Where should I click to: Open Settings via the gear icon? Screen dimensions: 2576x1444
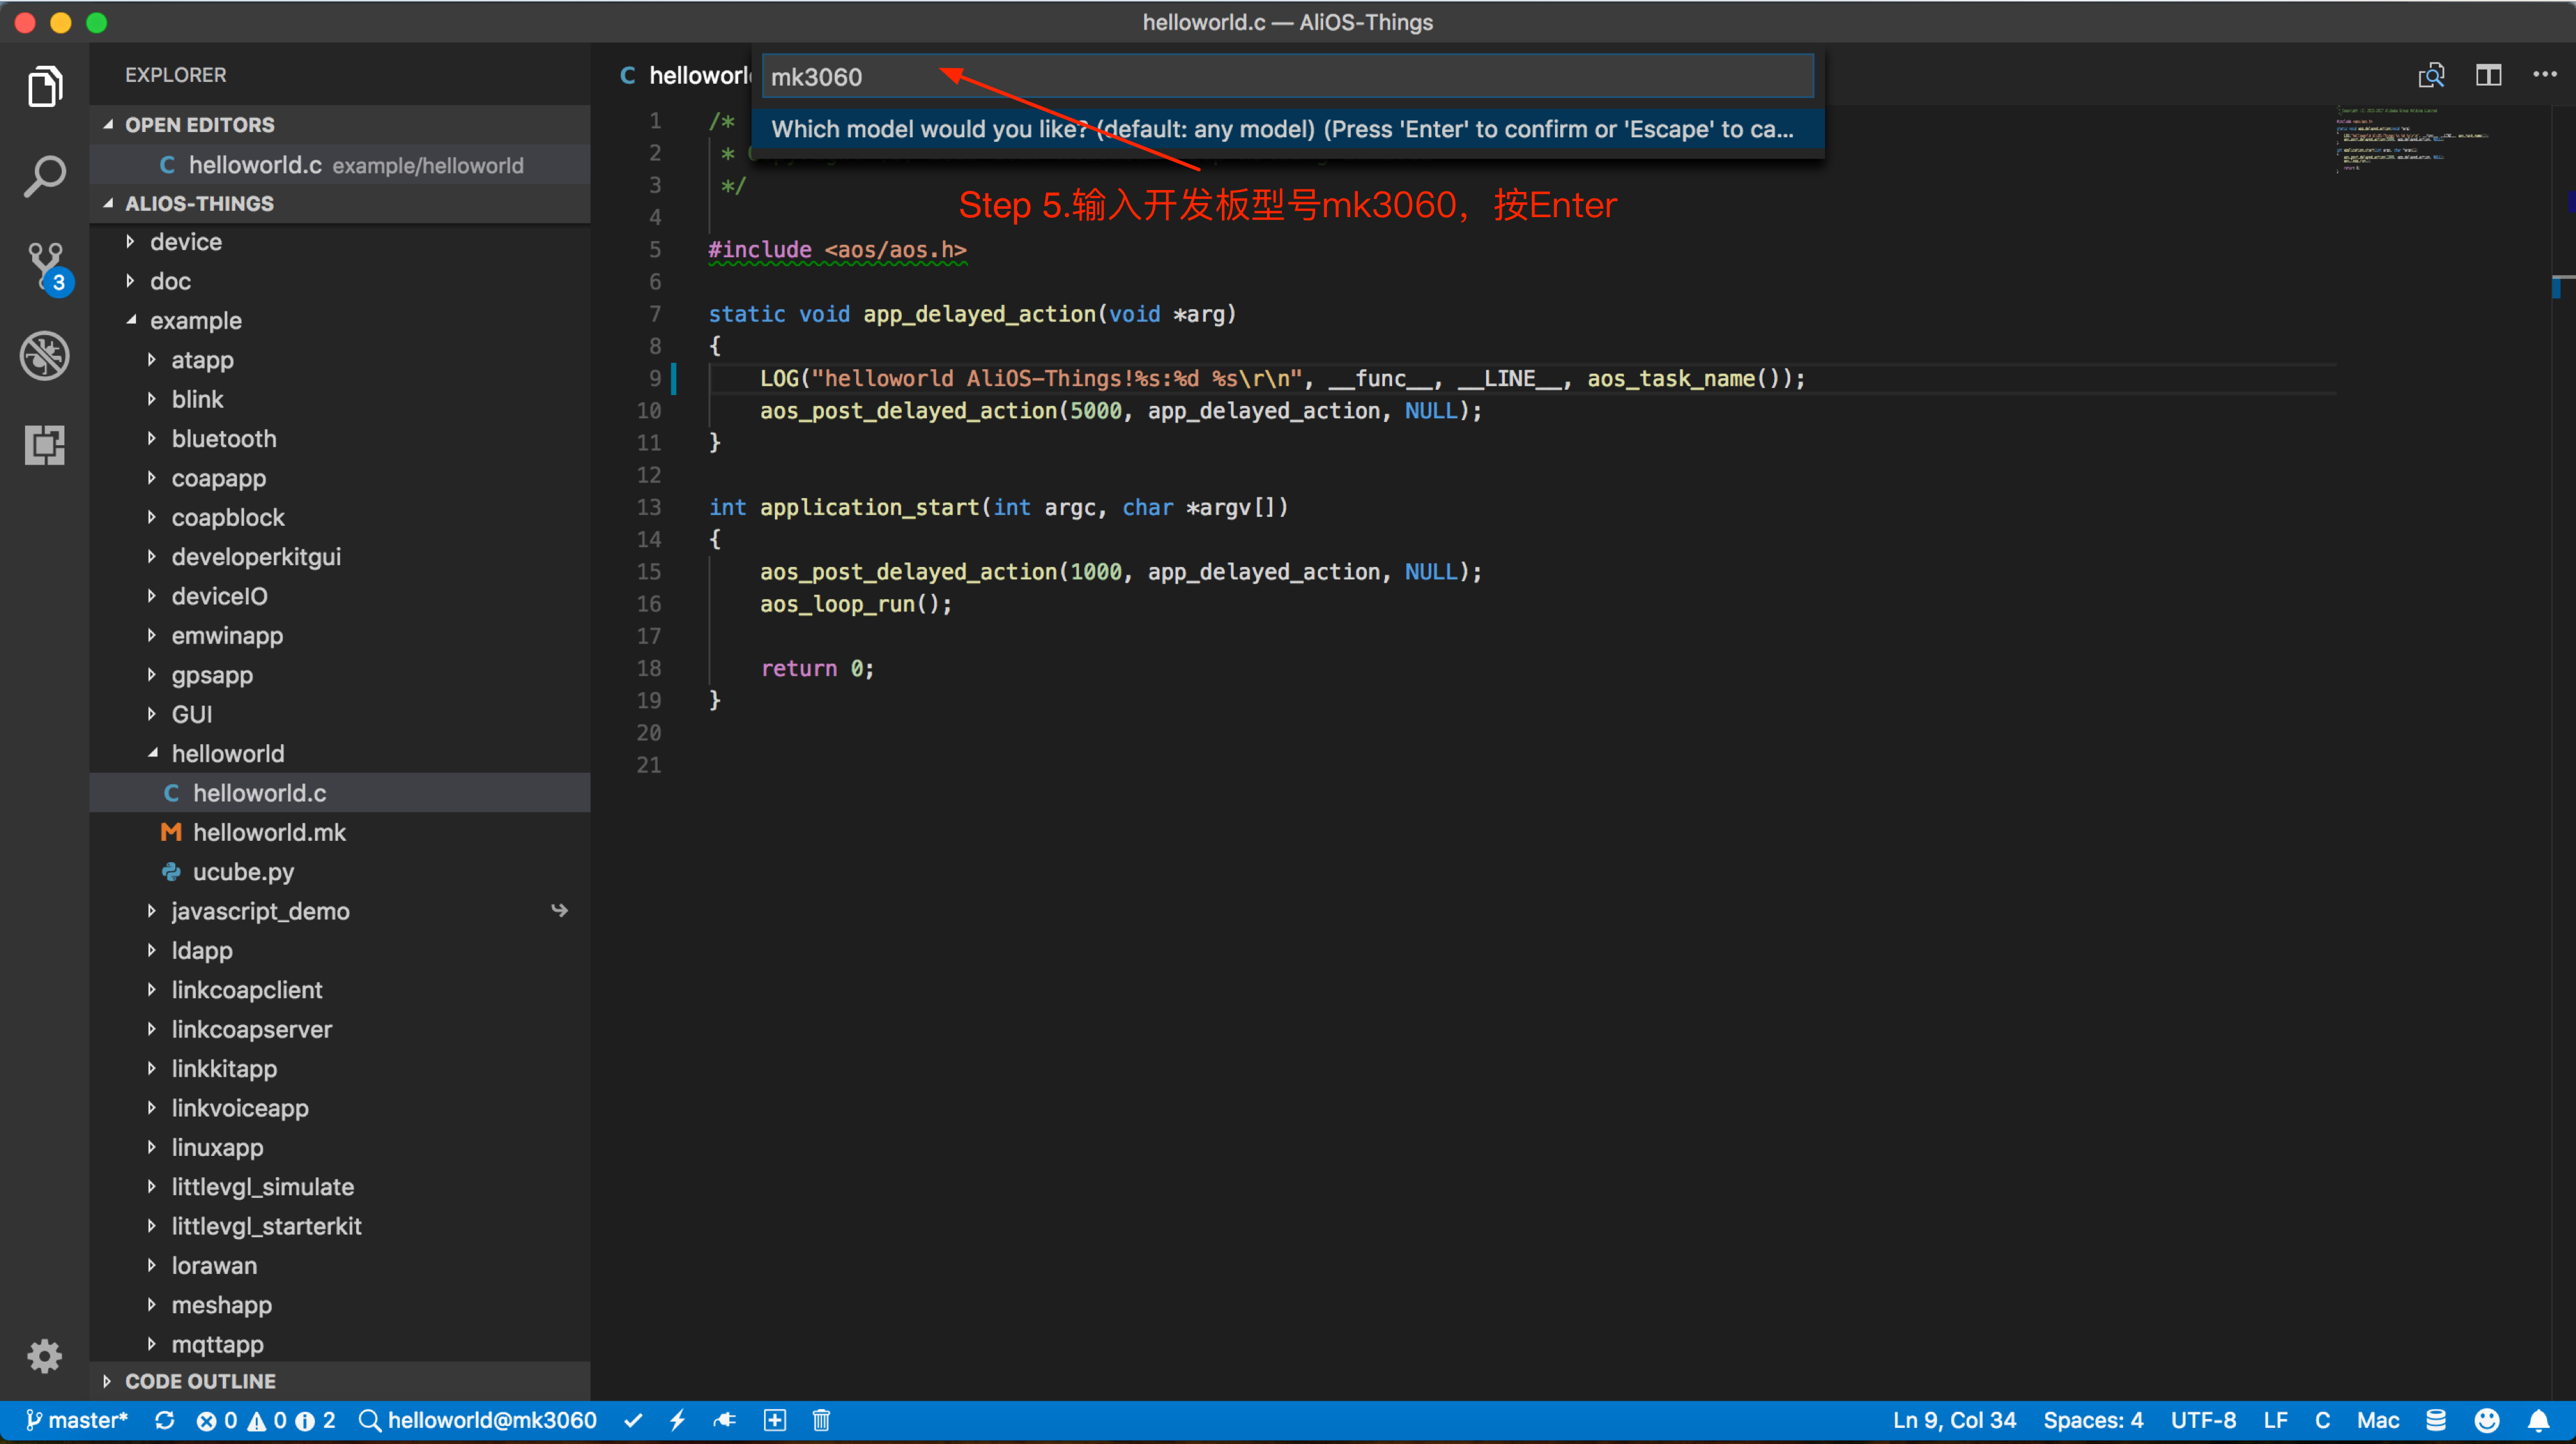[44, 1356]
